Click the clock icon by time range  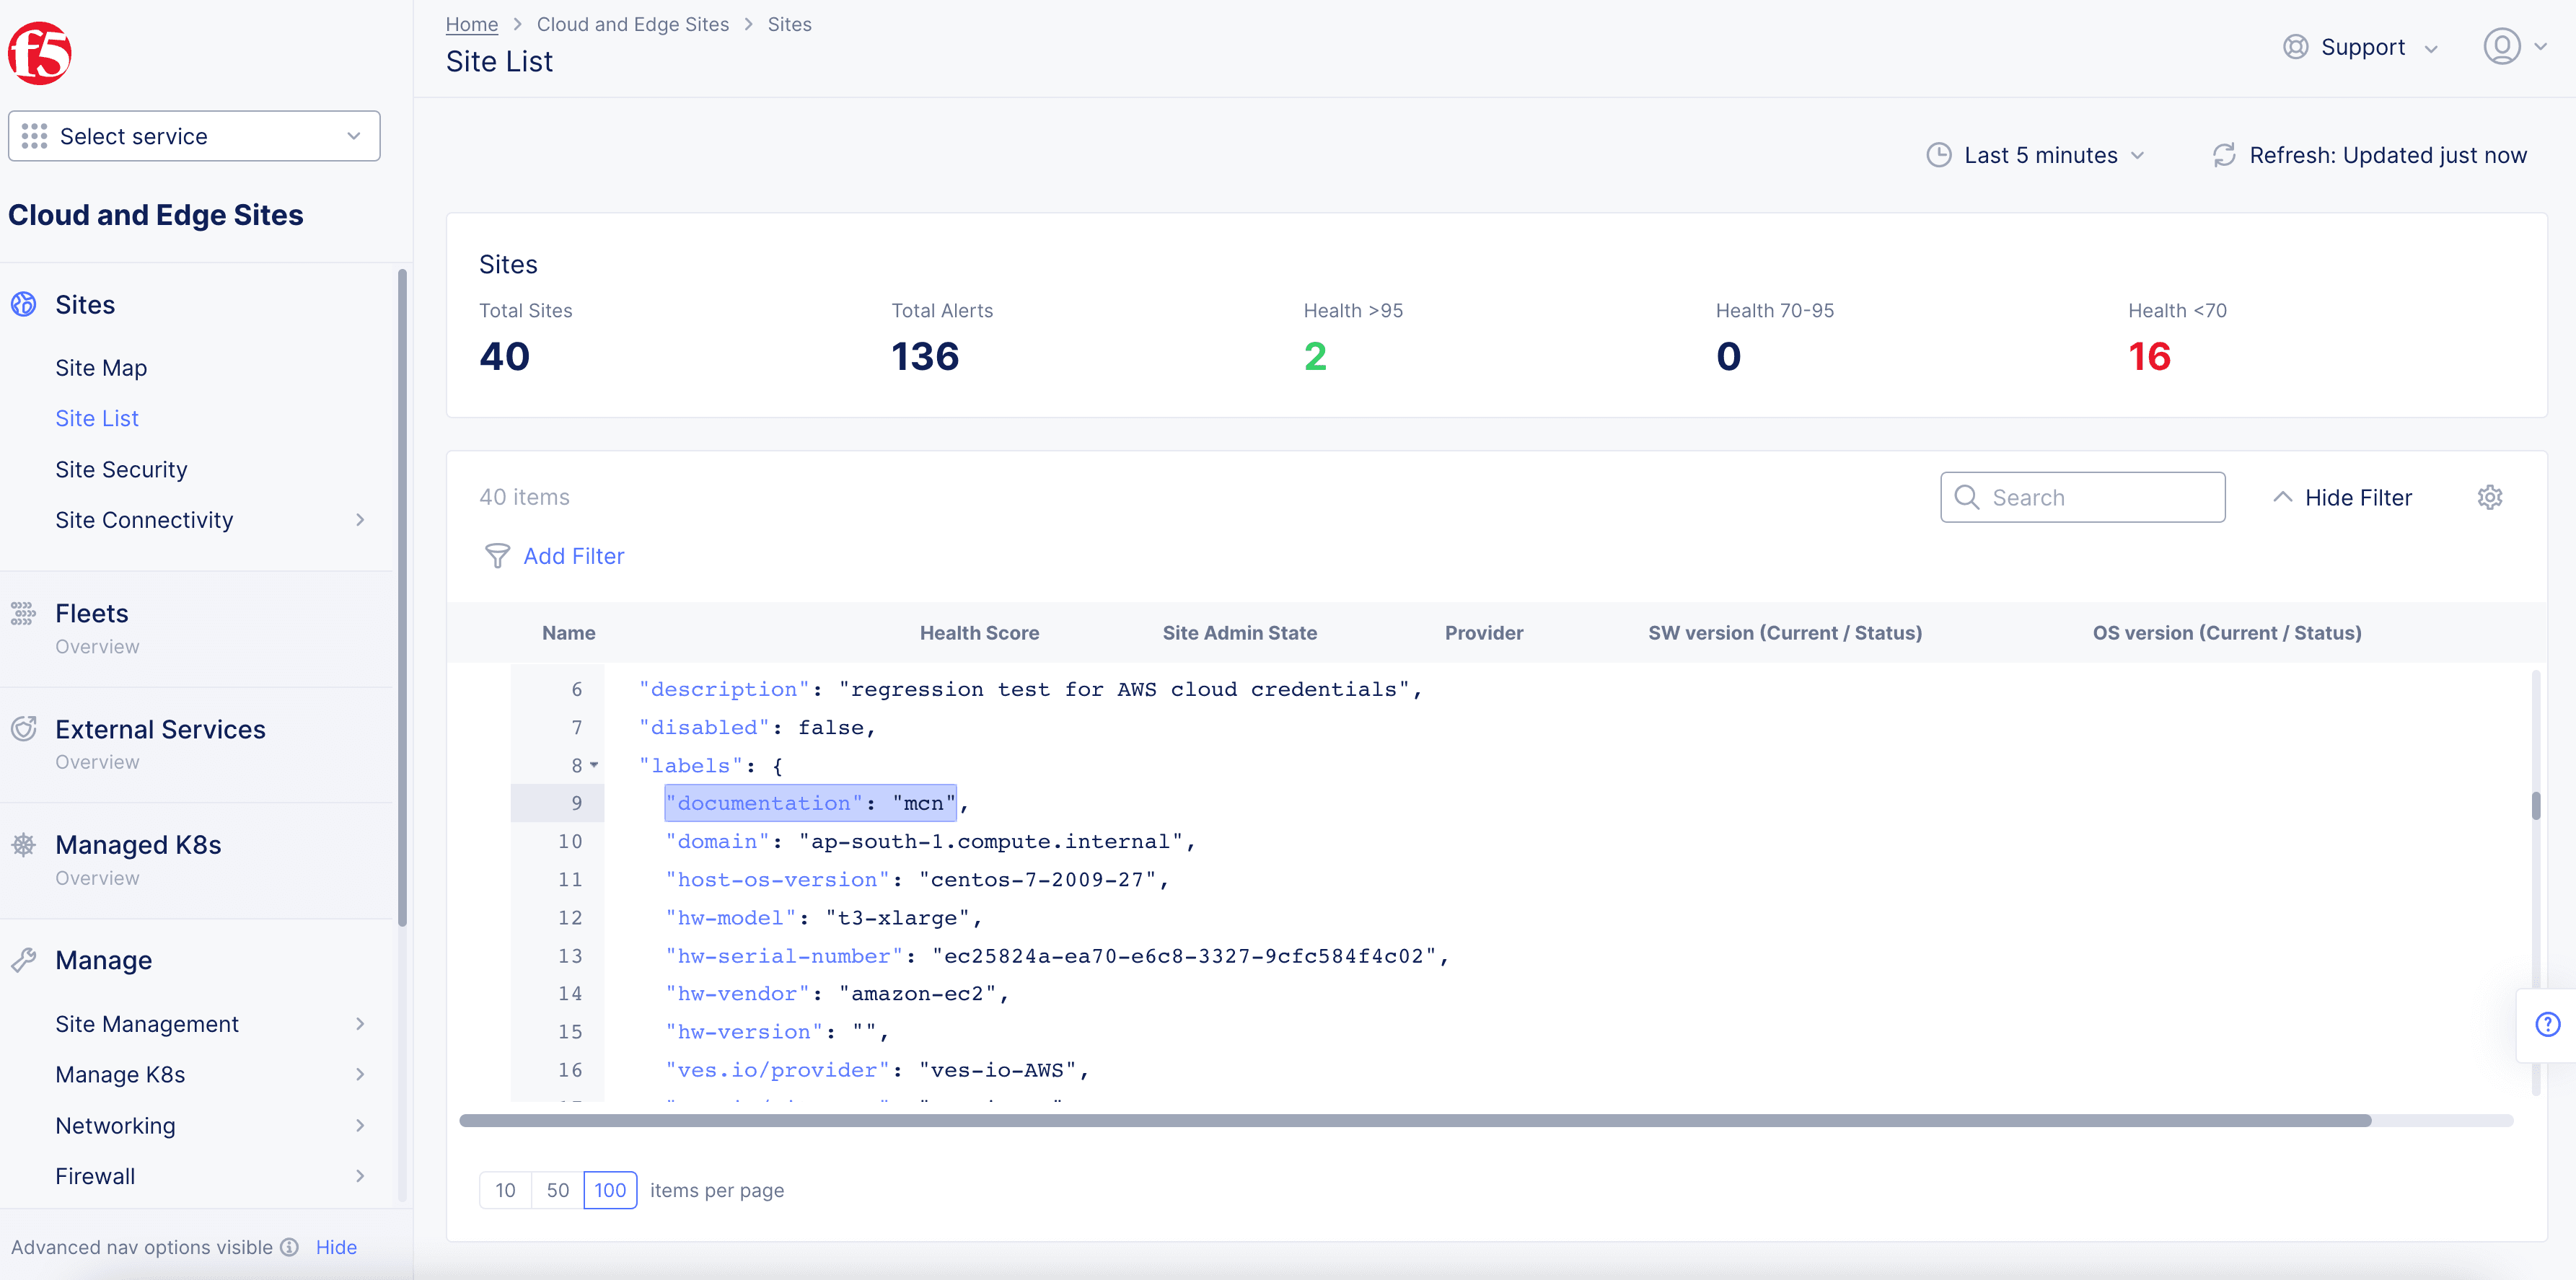(1938, 155)
